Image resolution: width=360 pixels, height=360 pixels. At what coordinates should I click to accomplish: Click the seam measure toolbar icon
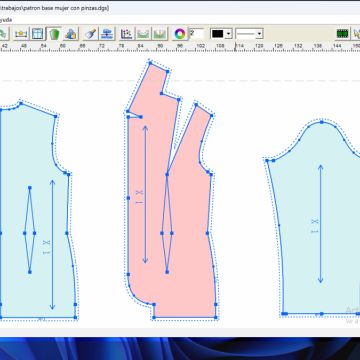(x=21, y=34)
